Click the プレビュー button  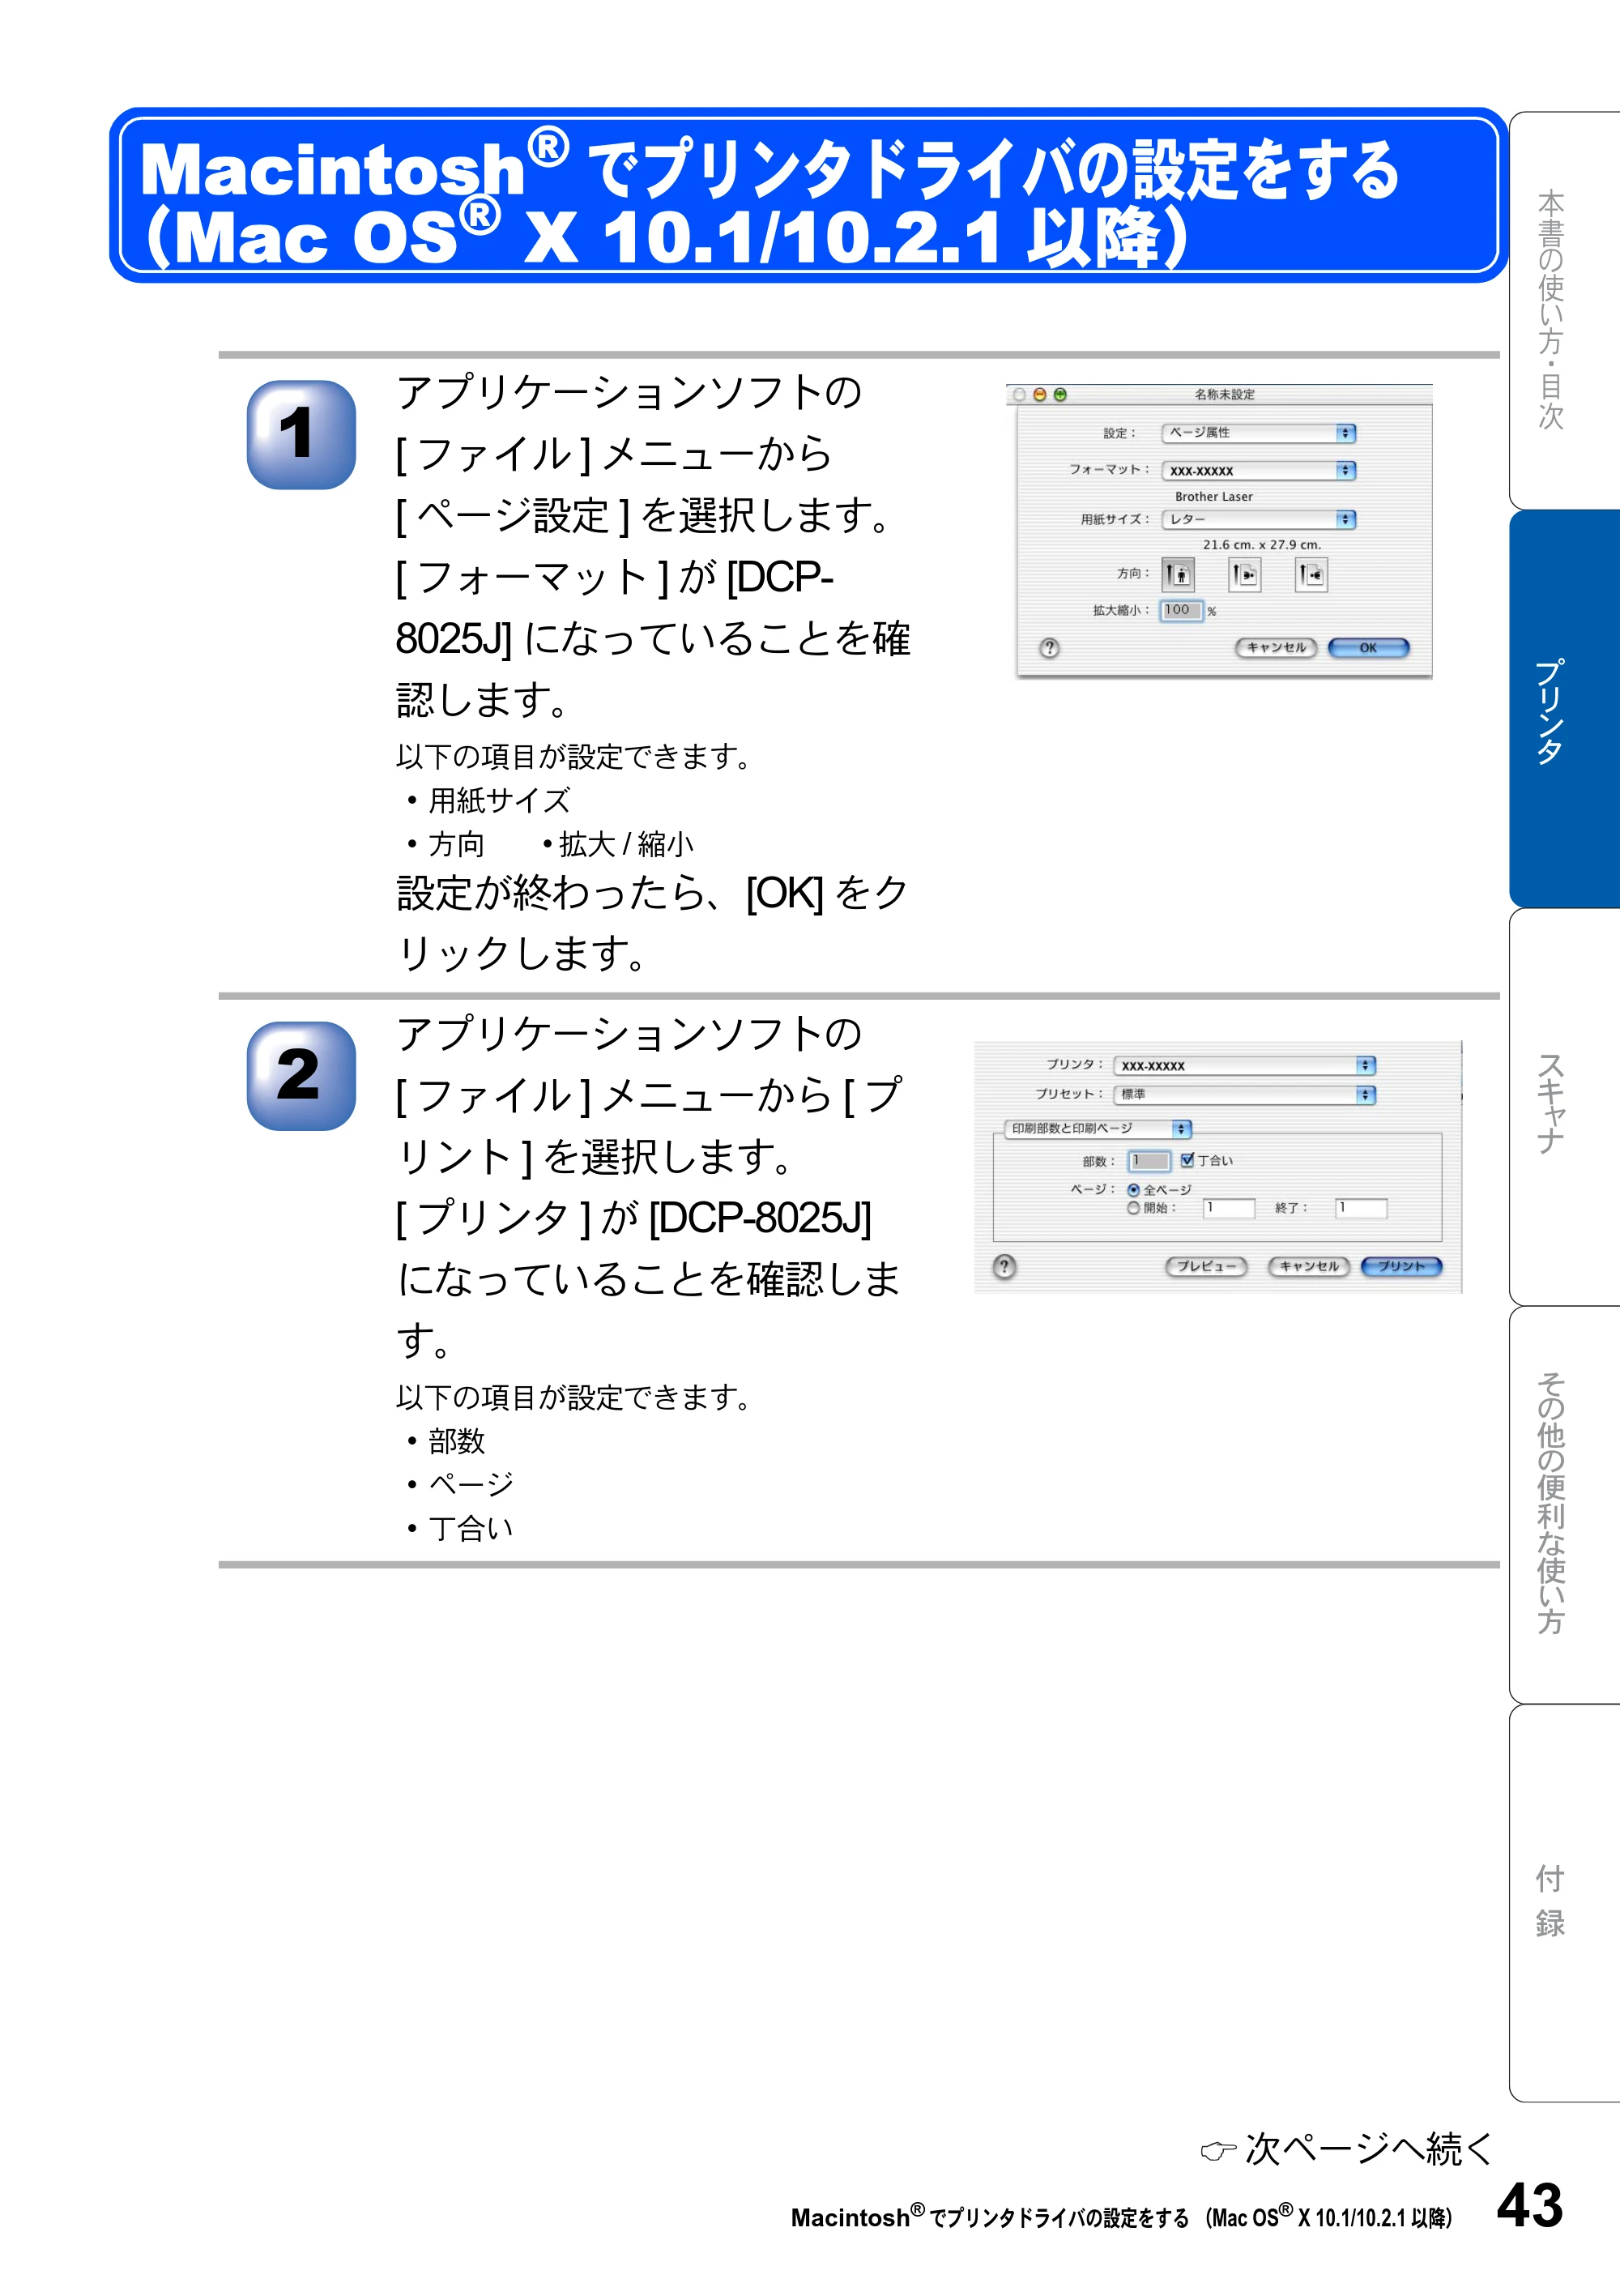(1206, 1267)
